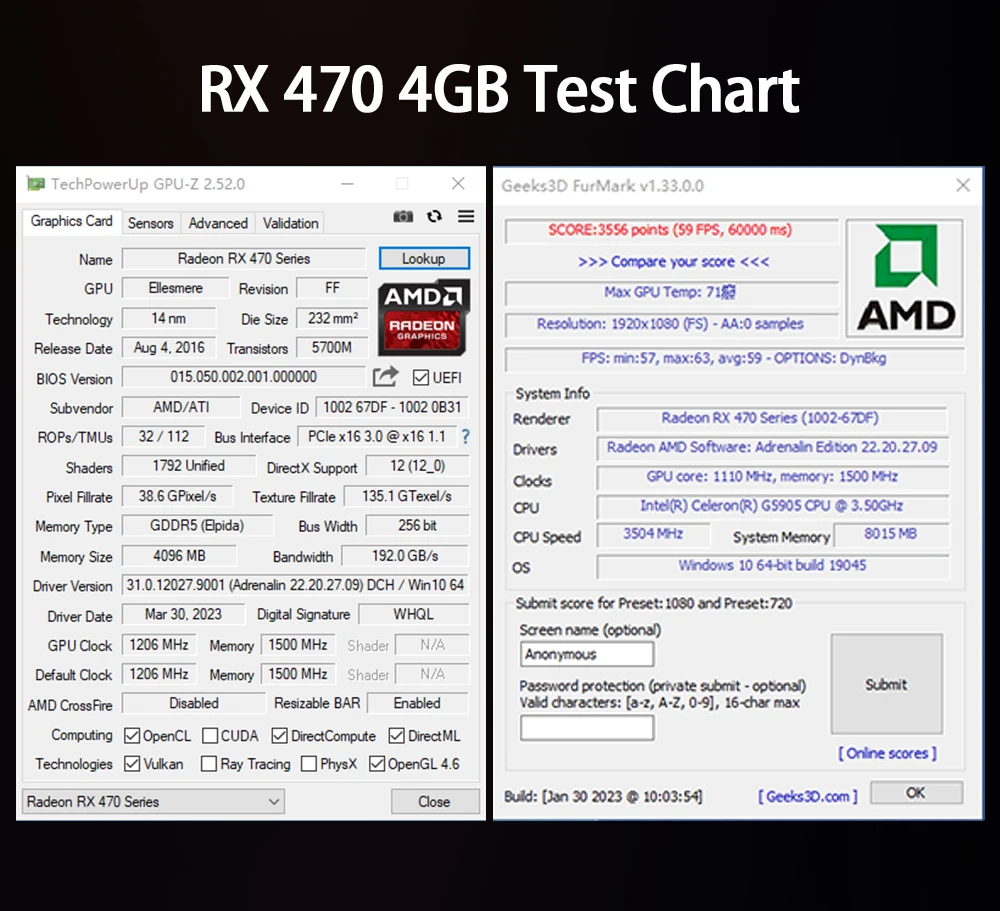Click the GPU value Ellesmere

[x=175, y=288]
